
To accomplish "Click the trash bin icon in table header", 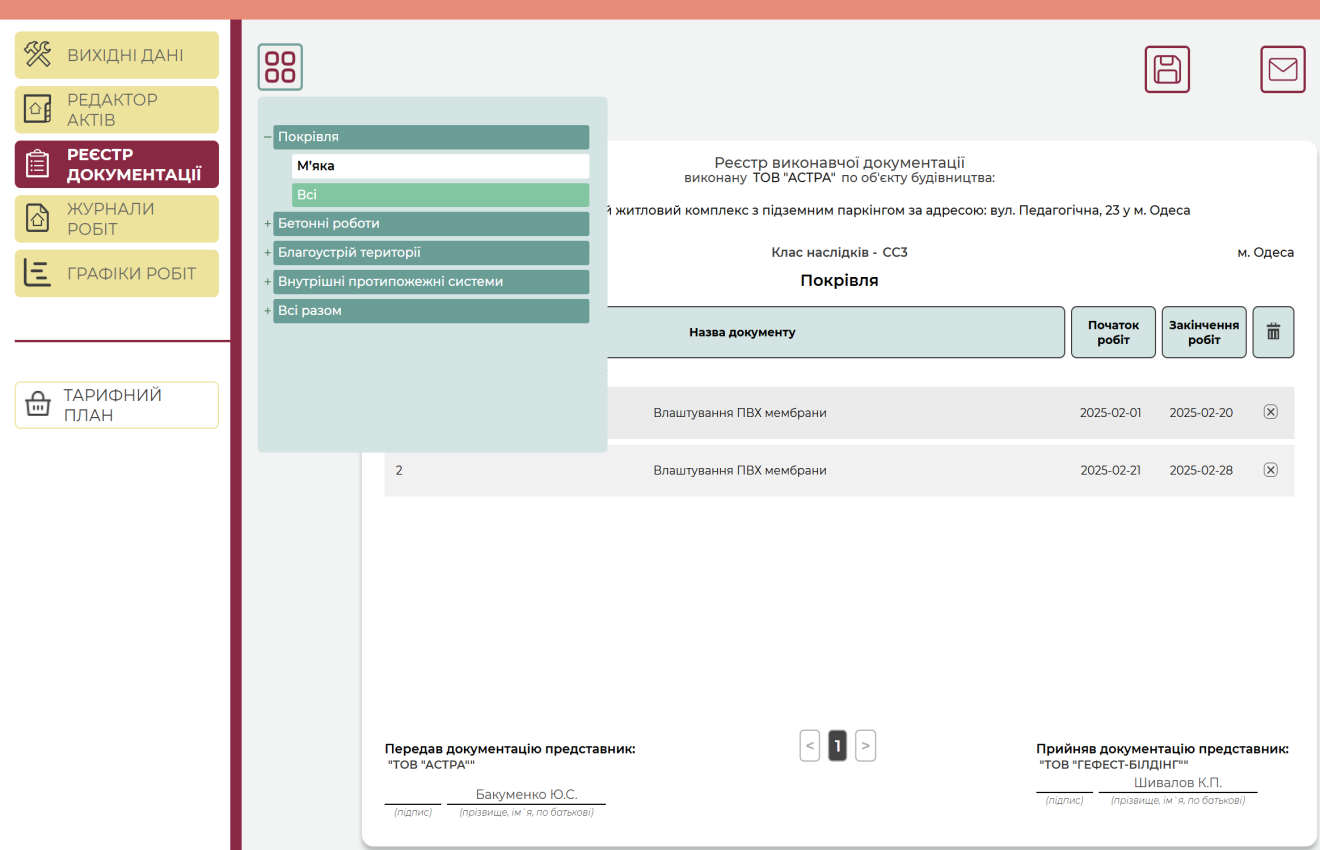I will [1273, 332].
